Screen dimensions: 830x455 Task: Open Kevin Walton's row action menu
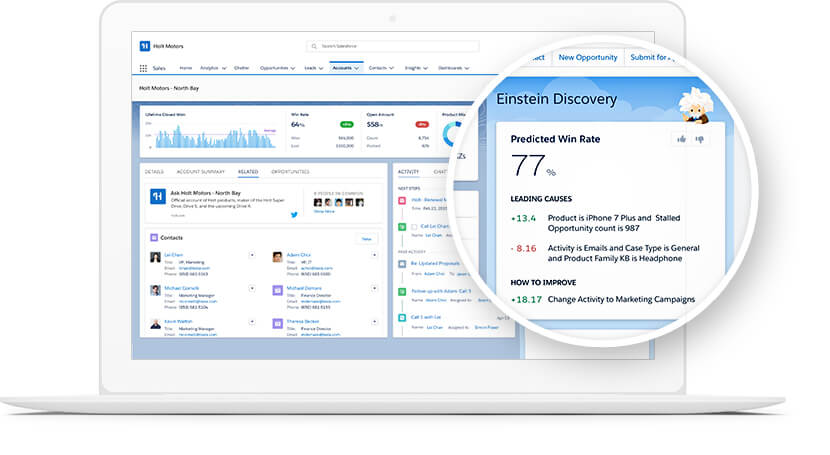(x=252, y=322)
